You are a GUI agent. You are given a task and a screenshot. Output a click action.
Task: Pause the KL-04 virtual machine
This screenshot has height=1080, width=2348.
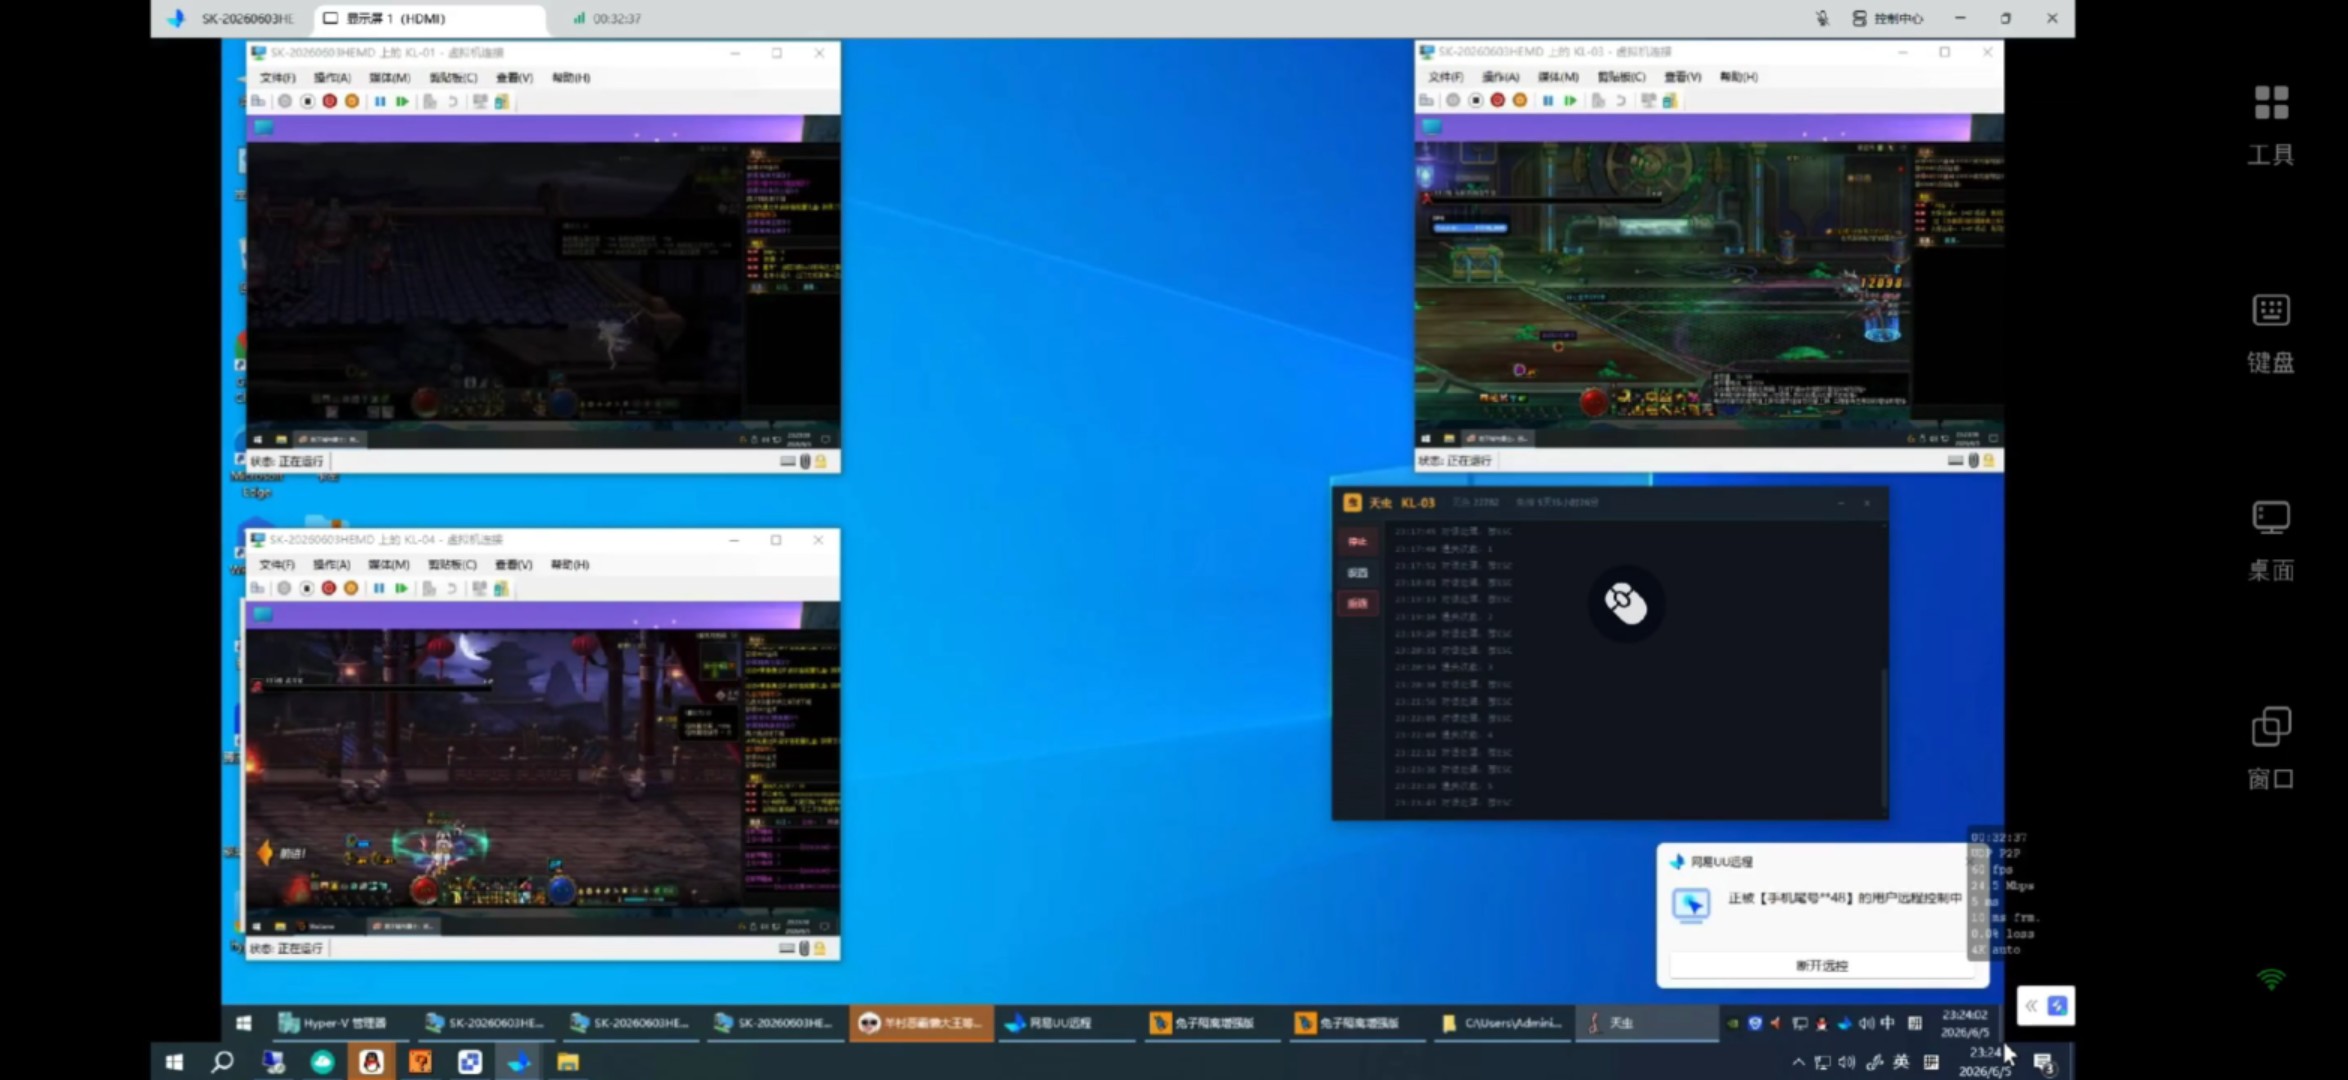pyautogui.click(x=379, y=588)
